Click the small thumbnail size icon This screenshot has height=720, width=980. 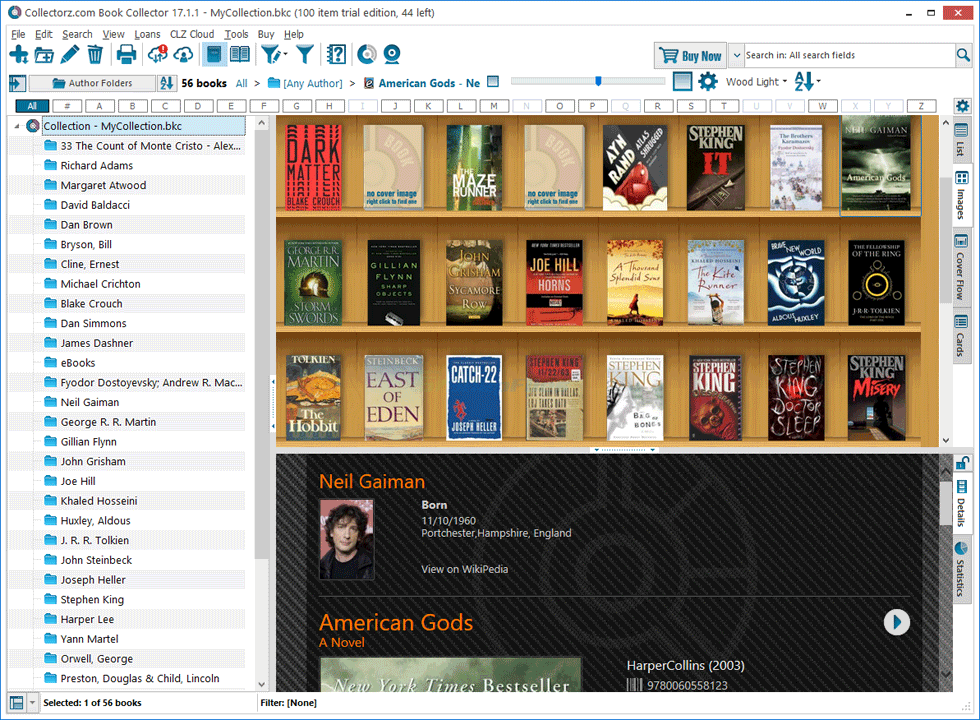[x=493, y=81]
